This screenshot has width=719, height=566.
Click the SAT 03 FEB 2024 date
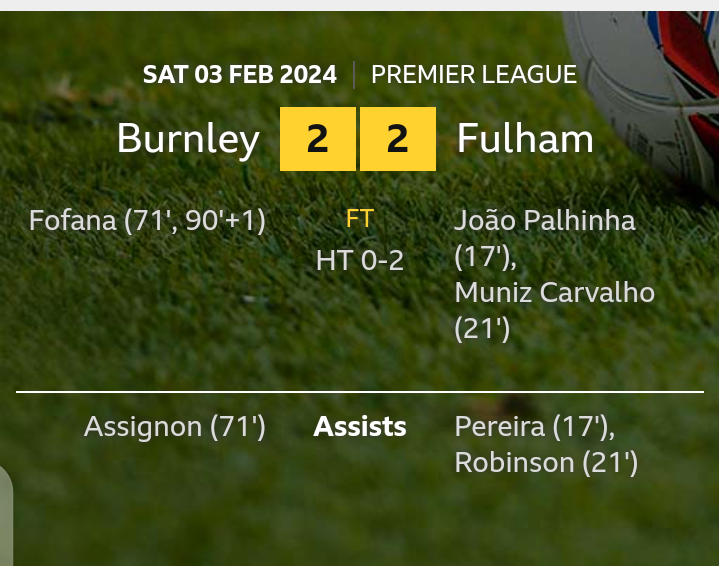[239, 74]
